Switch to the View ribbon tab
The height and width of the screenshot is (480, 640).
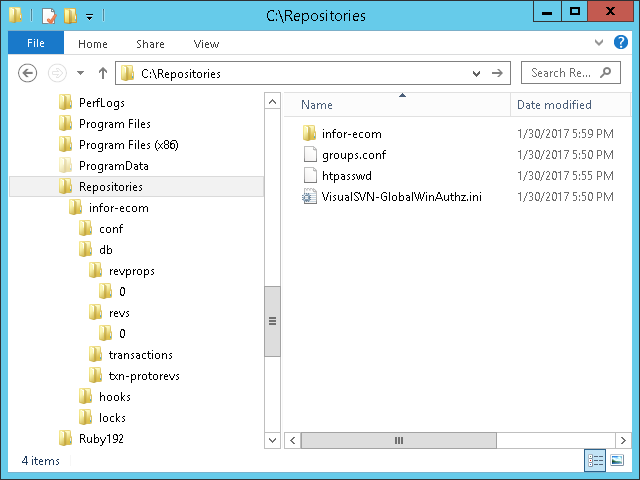click(206, 44)
